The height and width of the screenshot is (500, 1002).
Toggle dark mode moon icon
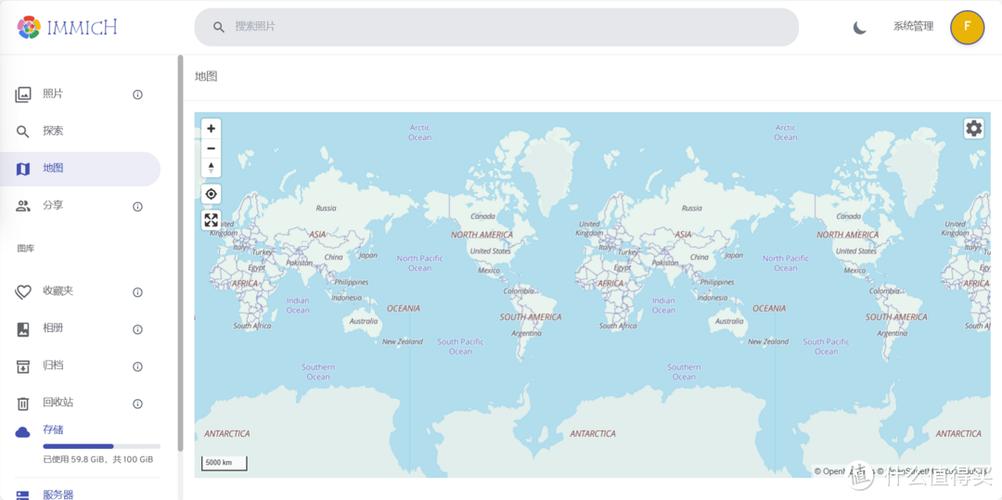pos(859,27)
